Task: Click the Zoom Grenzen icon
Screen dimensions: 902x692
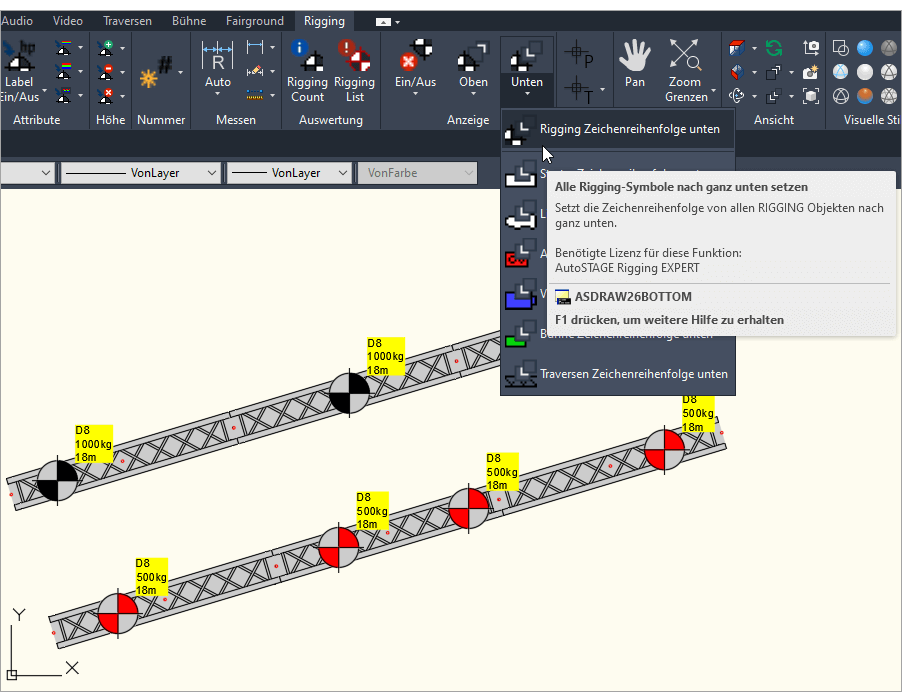Action: coord(685,55)
